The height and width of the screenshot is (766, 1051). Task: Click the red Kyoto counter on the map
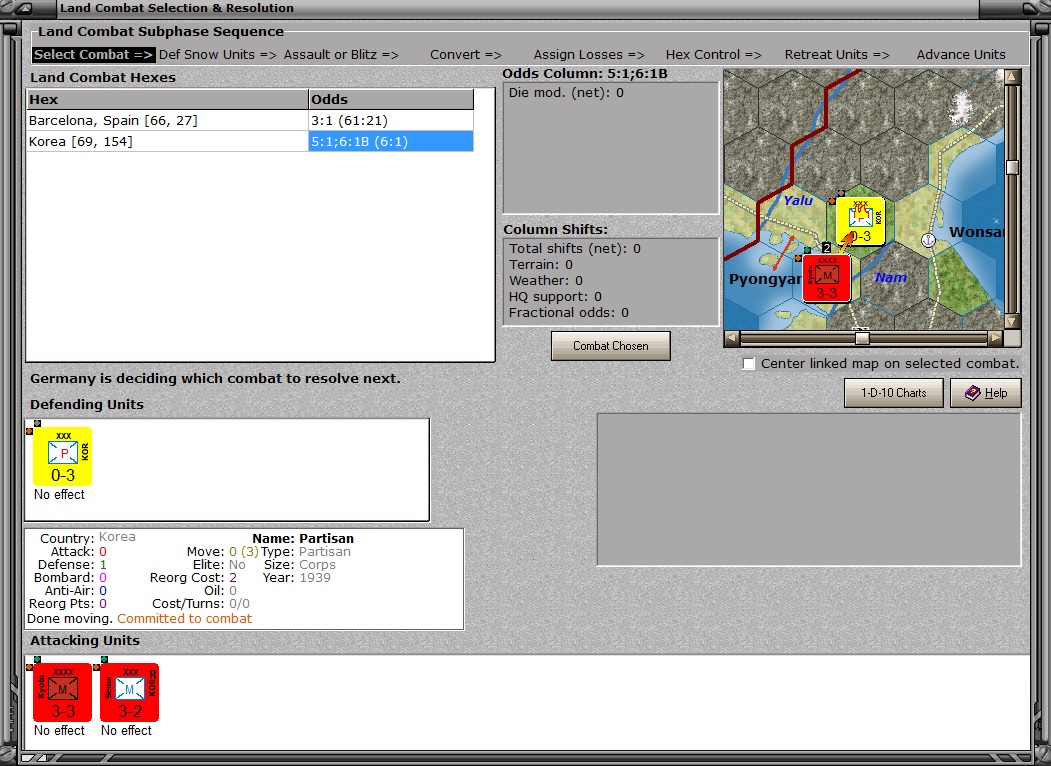click(826, 278)
